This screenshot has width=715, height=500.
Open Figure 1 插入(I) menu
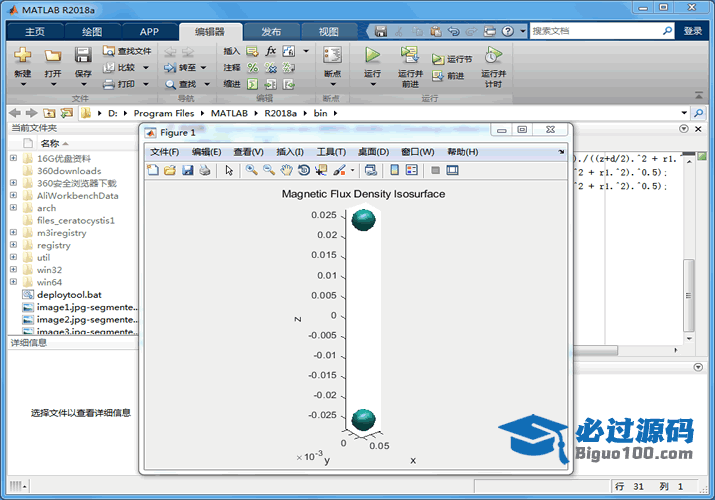click(290, 152)
